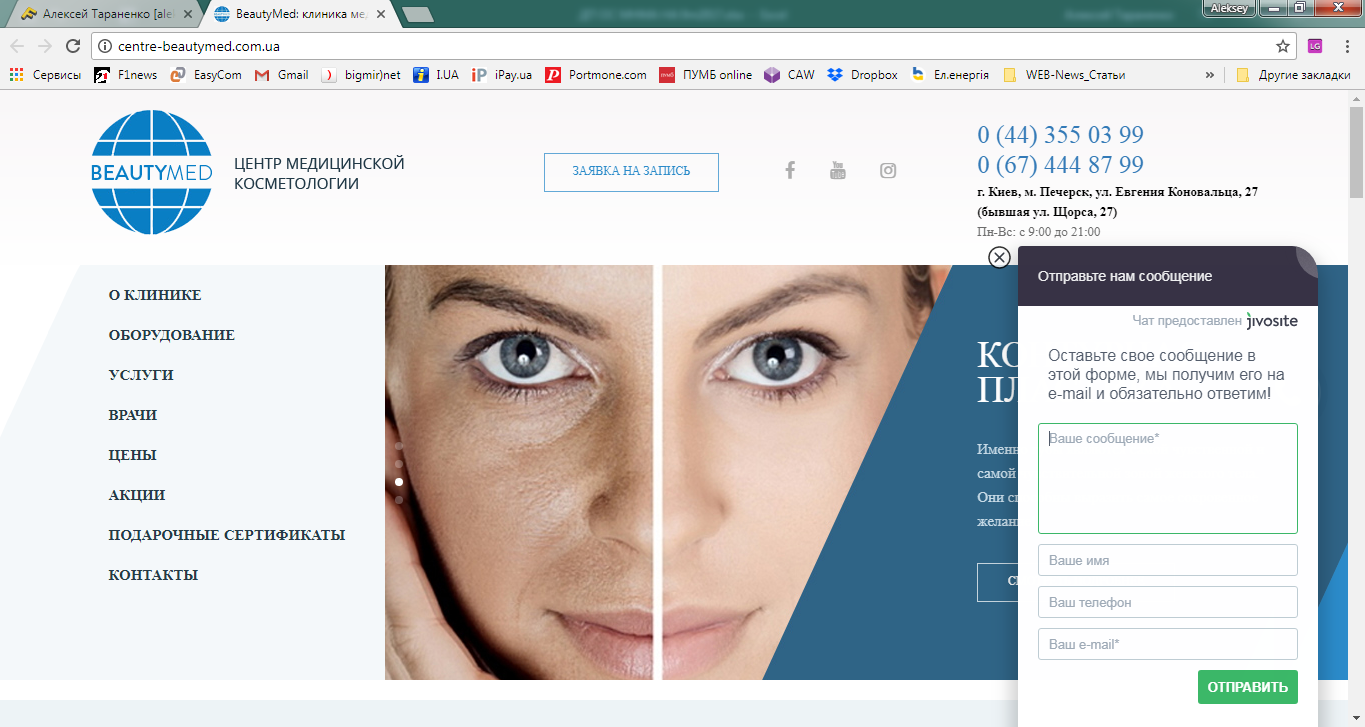Close the BeautyMed browser tab
Screen dimensions: 1365x727
point(381,14)
